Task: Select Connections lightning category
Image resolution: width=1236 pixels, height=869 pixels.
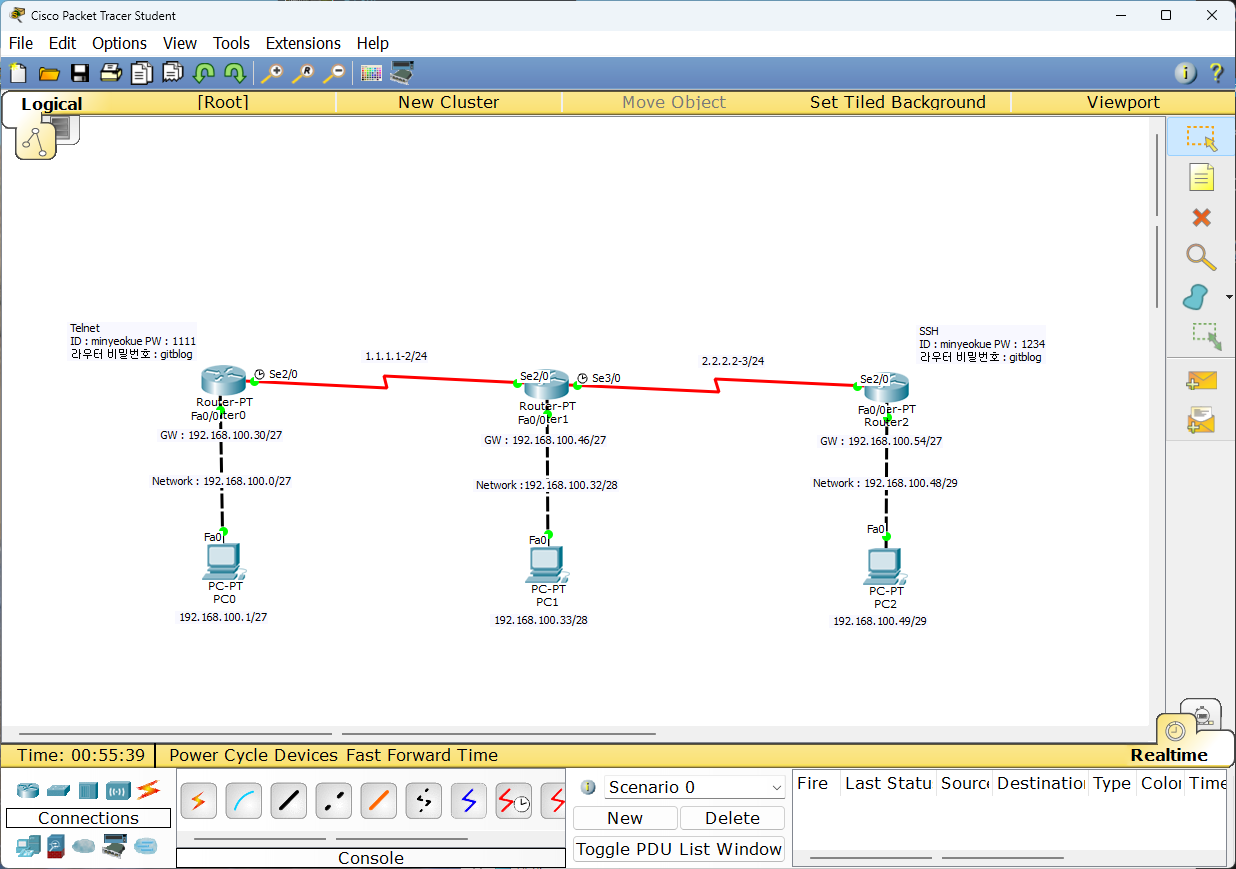Action: tap(148, 790)
